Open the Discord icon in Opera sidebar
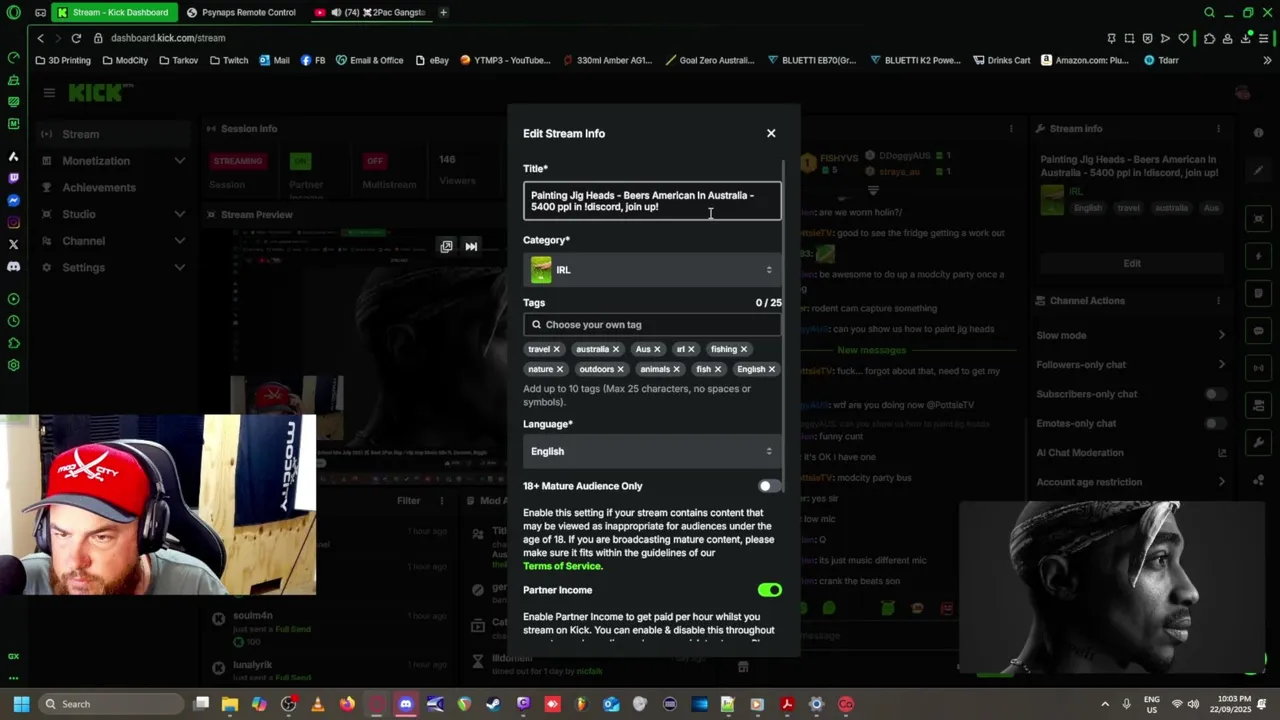 pos(13,266)
